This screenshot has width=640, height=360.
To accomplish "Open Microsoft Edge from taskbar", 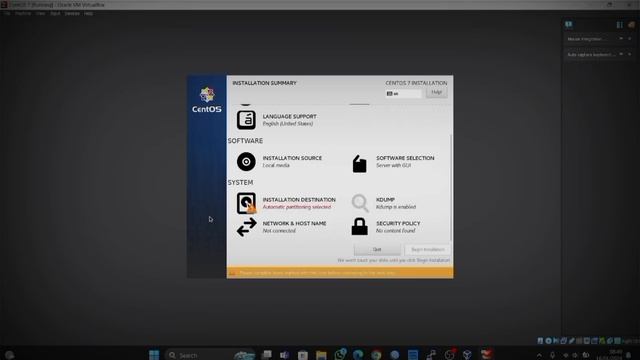I will 358,355.
